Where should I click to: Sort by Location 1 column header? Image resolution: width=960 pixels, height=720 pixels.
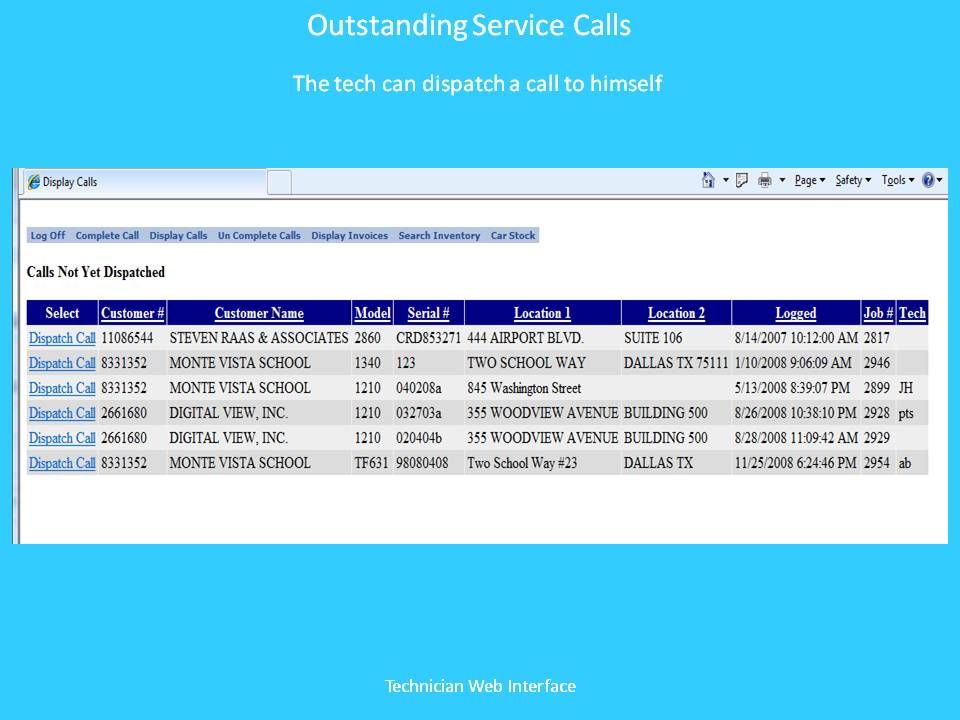[x=542, y=313]
